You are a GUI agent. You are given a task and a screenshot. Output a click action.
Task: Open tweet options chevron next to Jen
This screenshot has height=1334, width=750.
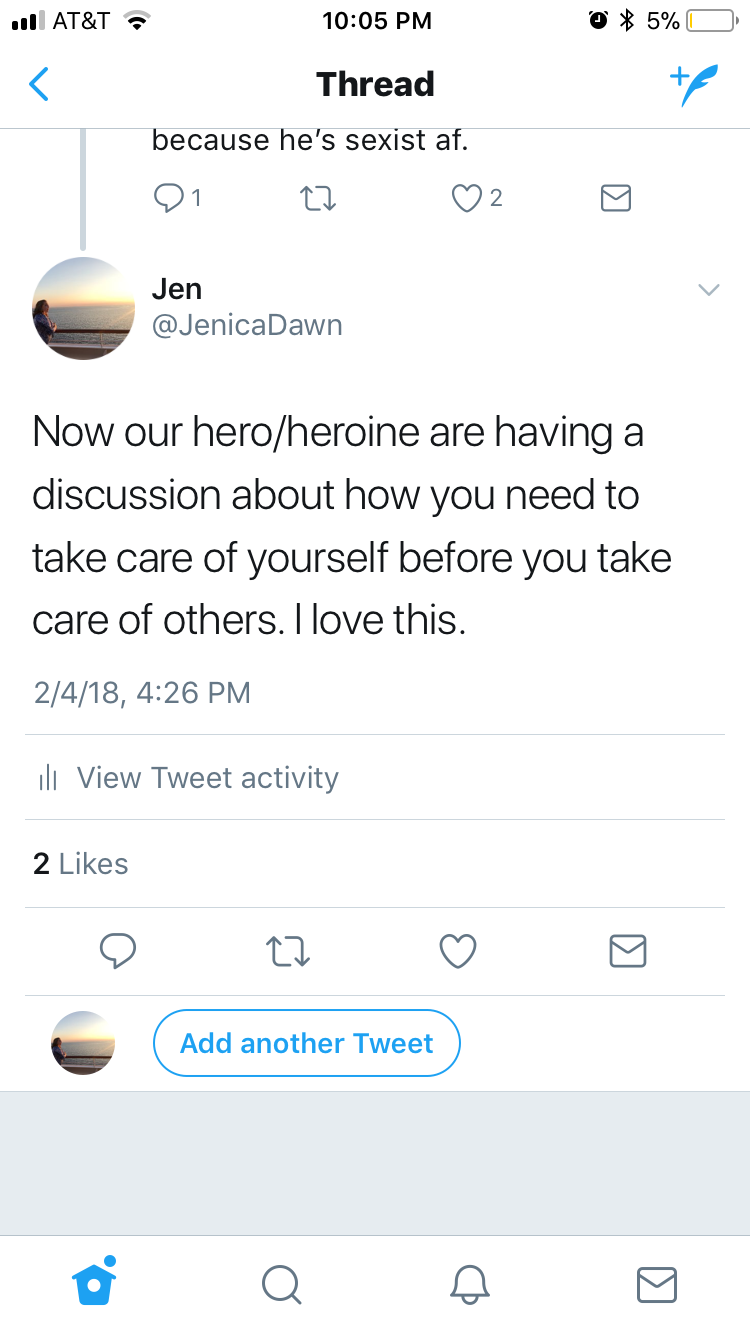click(708, 290)
